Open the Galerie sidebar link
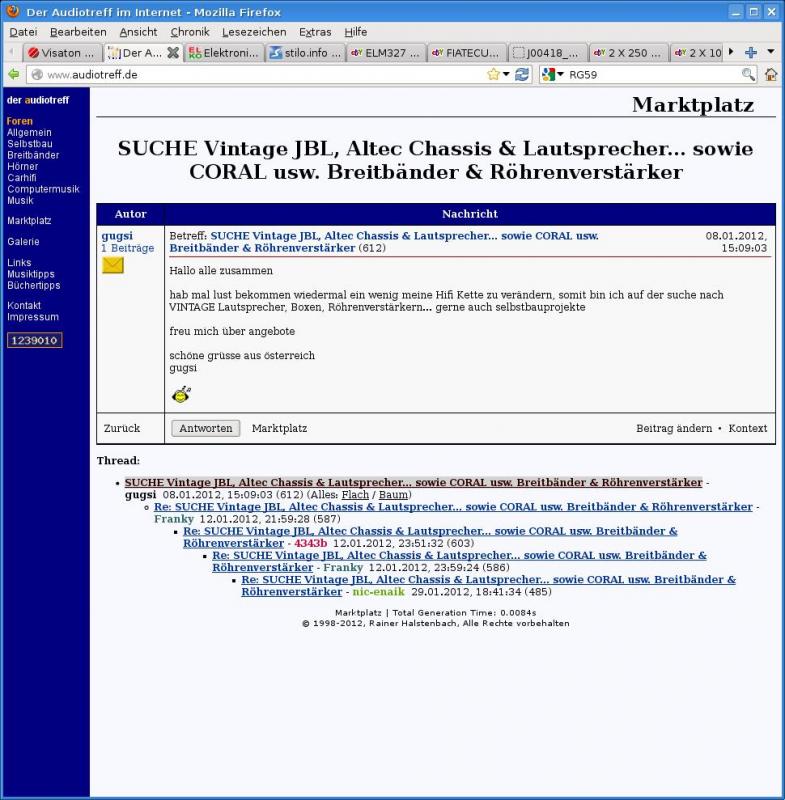The image size is (785, 800). [x=23, y=241]
